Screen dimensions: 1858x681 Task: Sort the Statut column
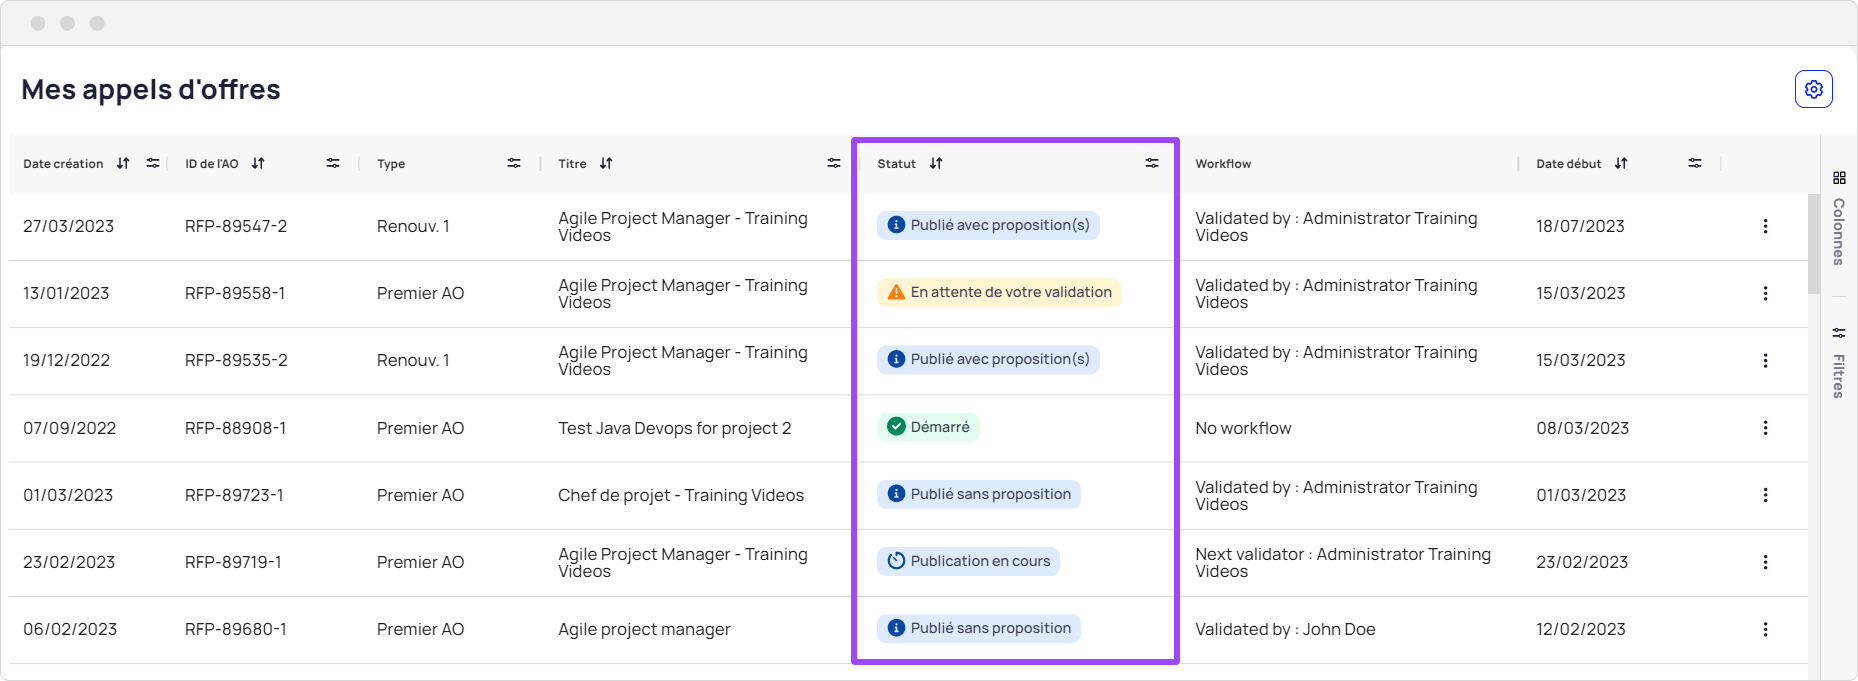[936, 163]
